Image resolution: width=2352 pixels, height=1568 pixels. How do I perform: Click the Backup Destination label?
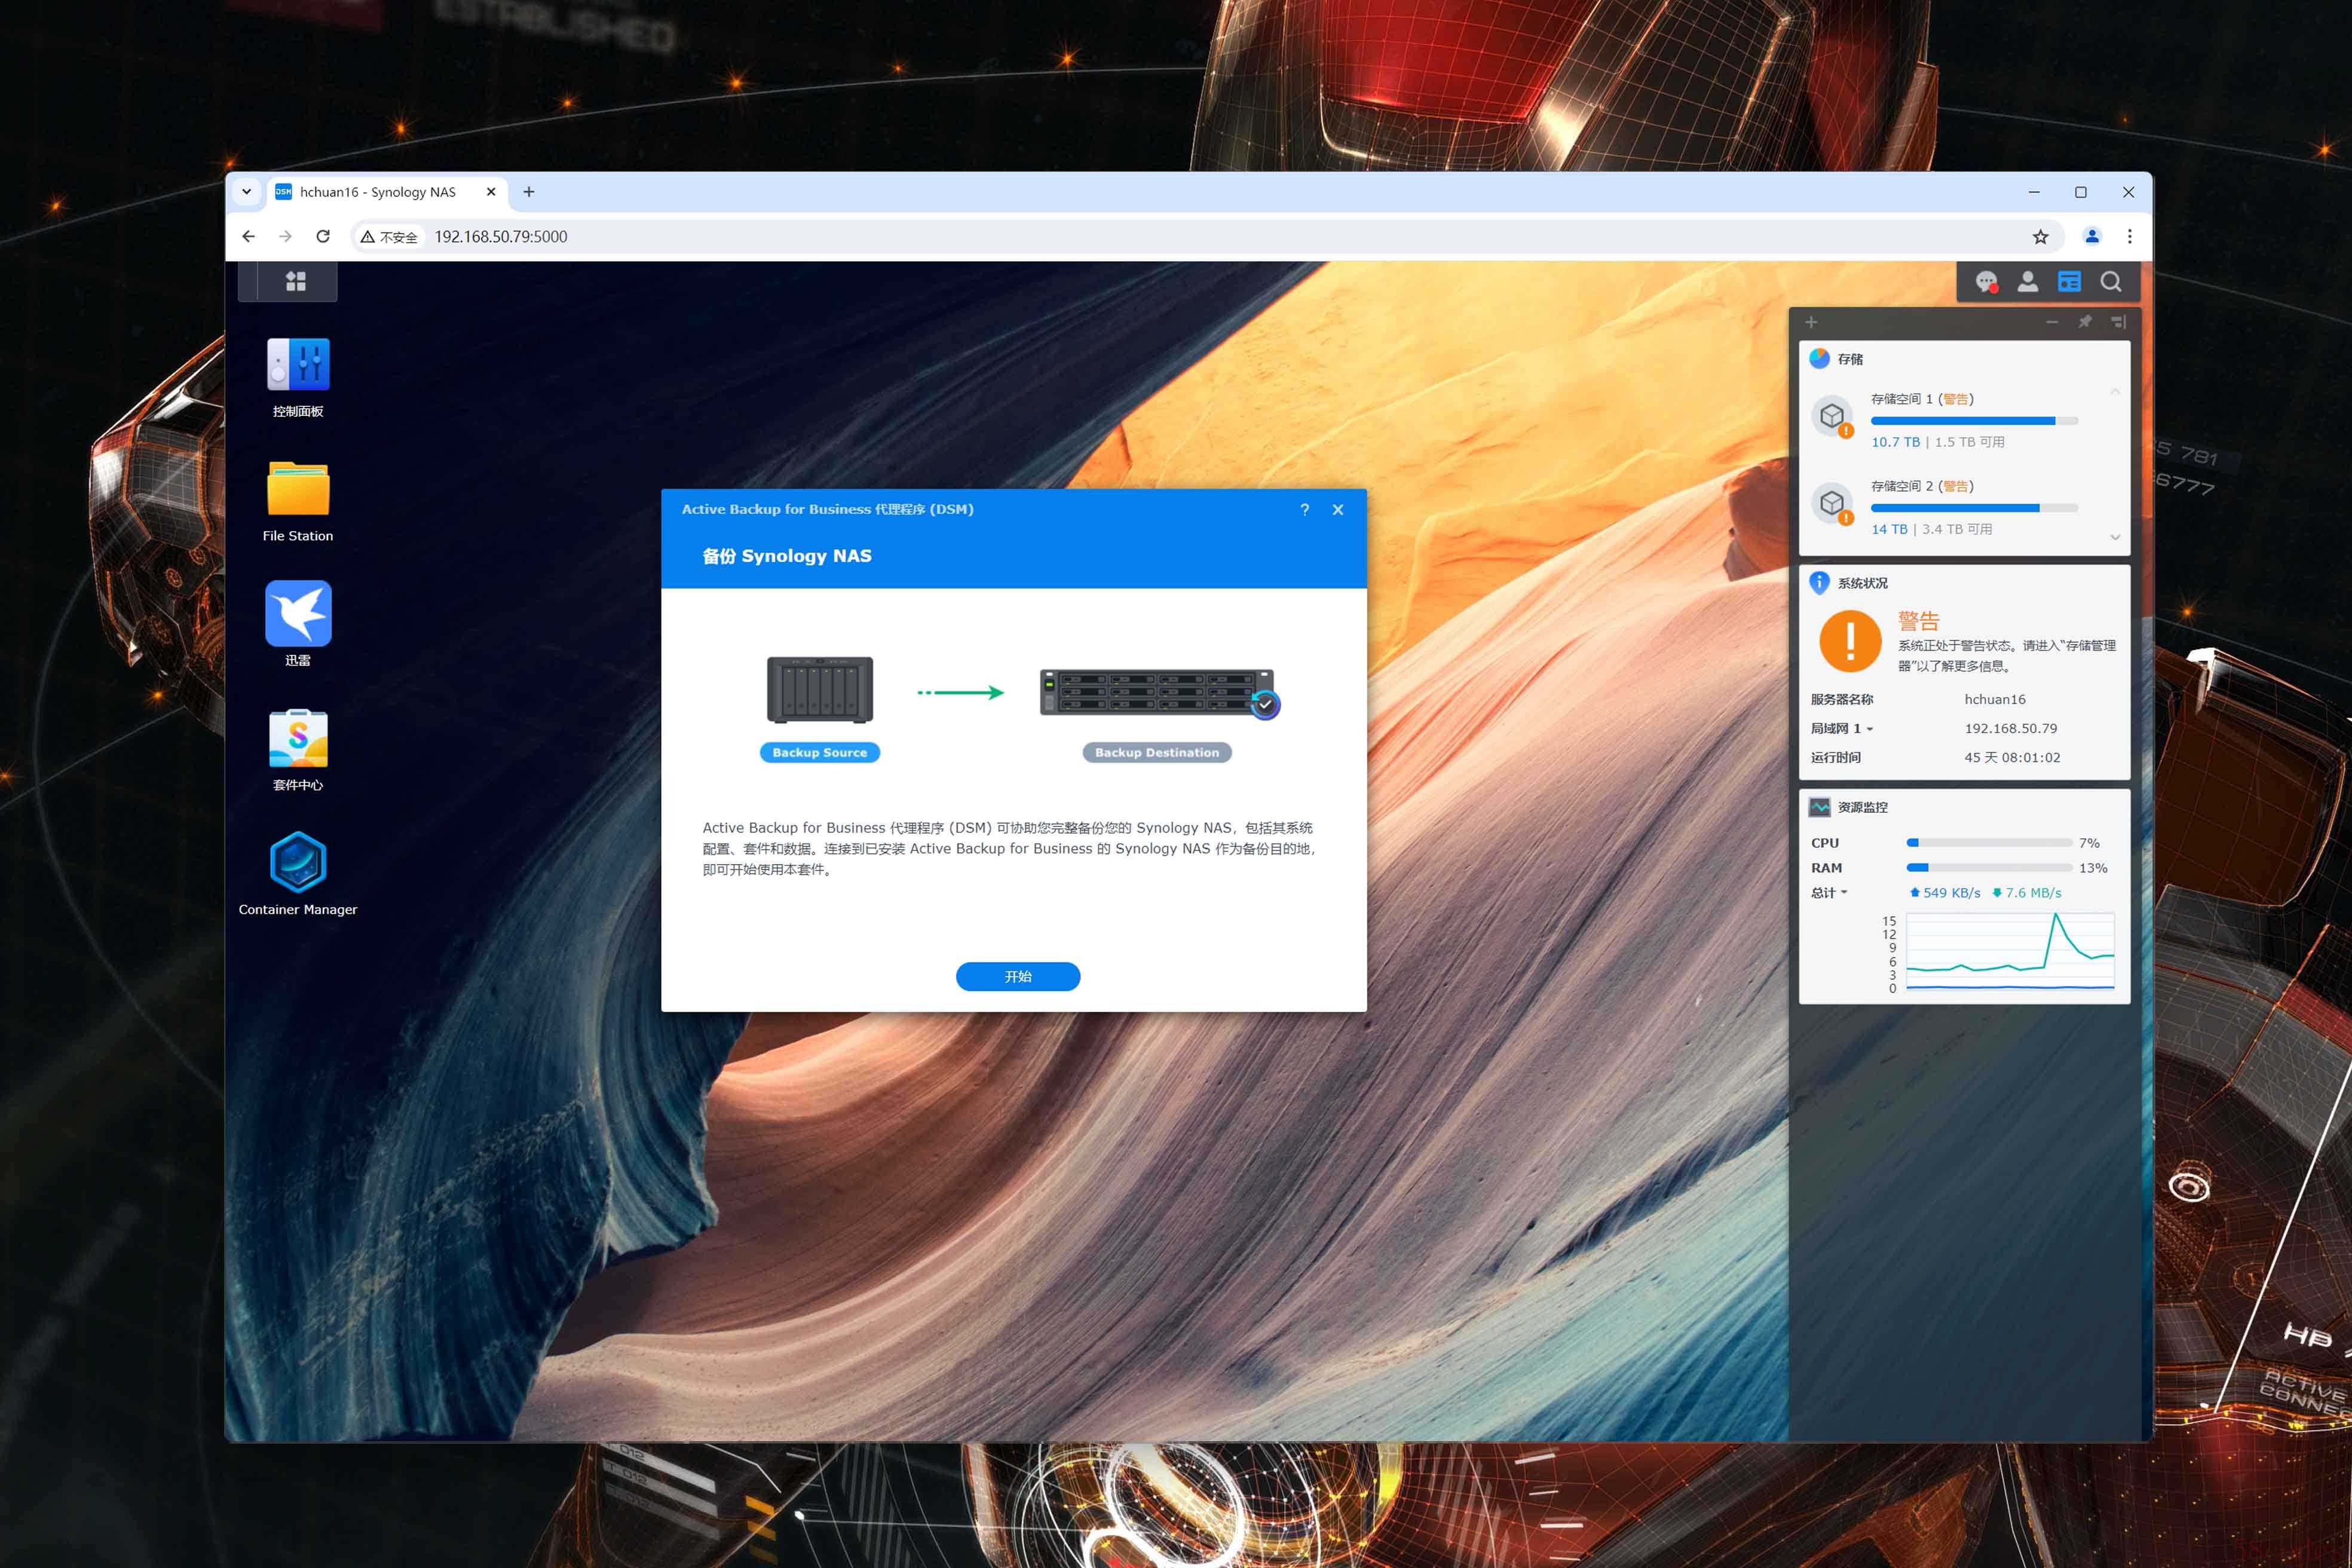(1157, 753)
